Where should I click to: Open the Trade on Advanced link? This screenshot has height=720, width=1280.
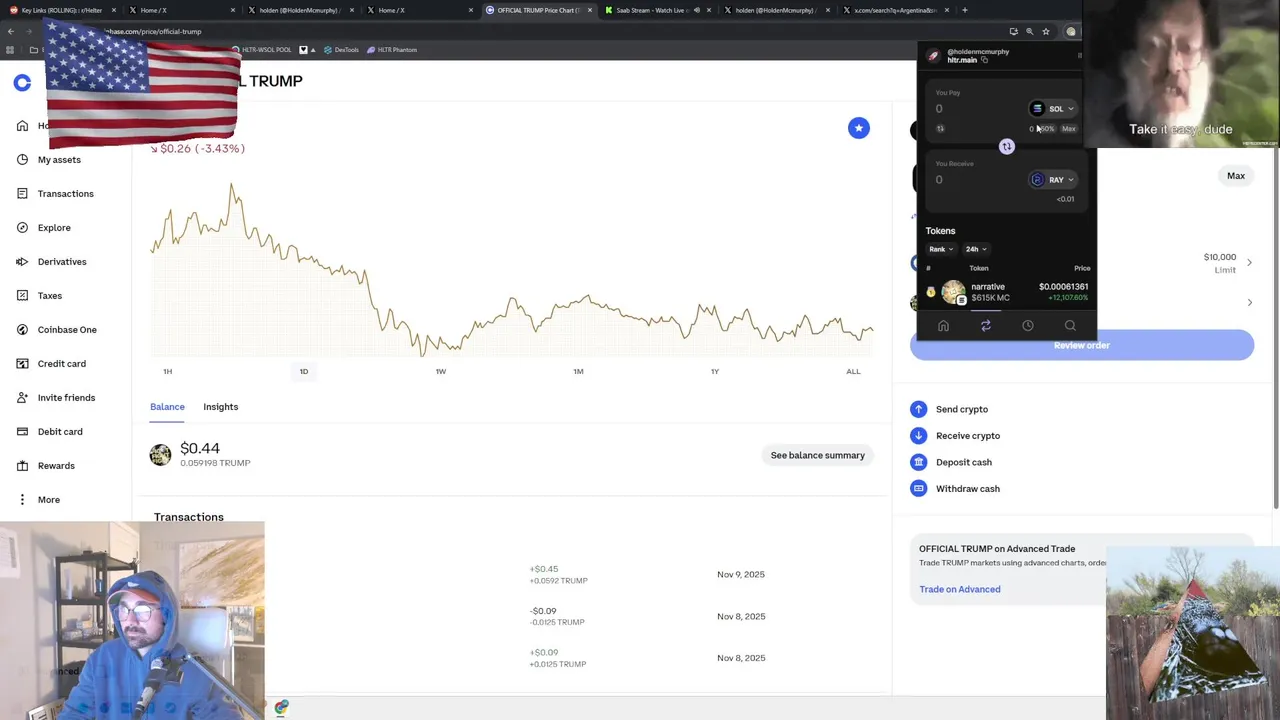point(960,590)
